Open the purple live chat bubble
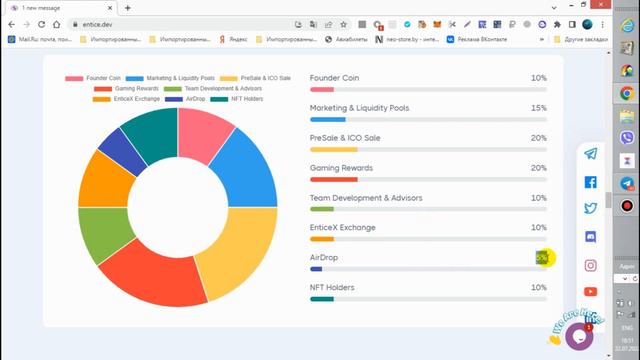The height and width of the screenshot is (360, 640). click(579, 336)
